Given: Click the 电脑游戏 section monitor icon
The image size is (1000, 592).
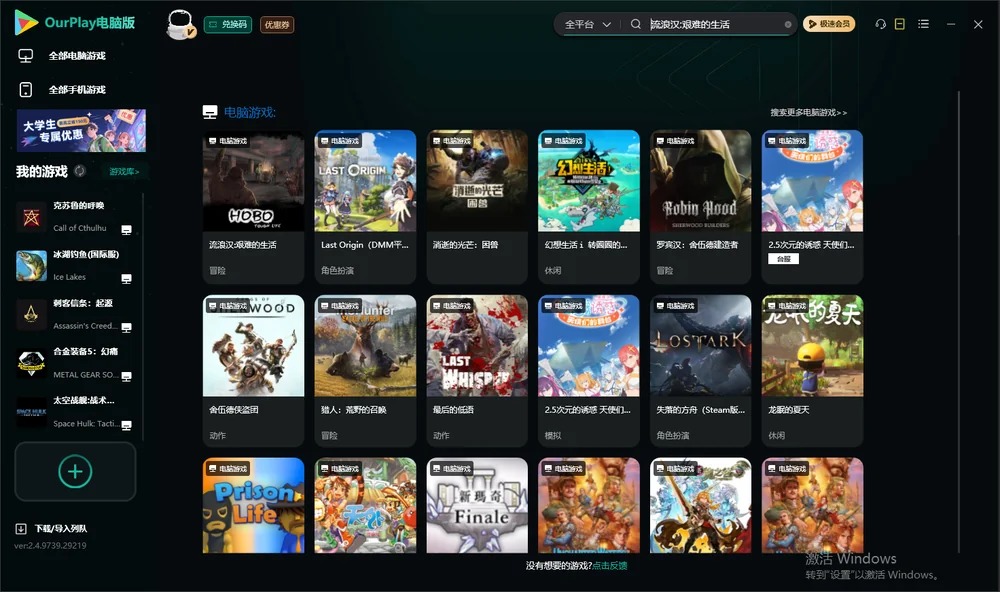Looking at the screenshot, I should [x=210, y=112].
